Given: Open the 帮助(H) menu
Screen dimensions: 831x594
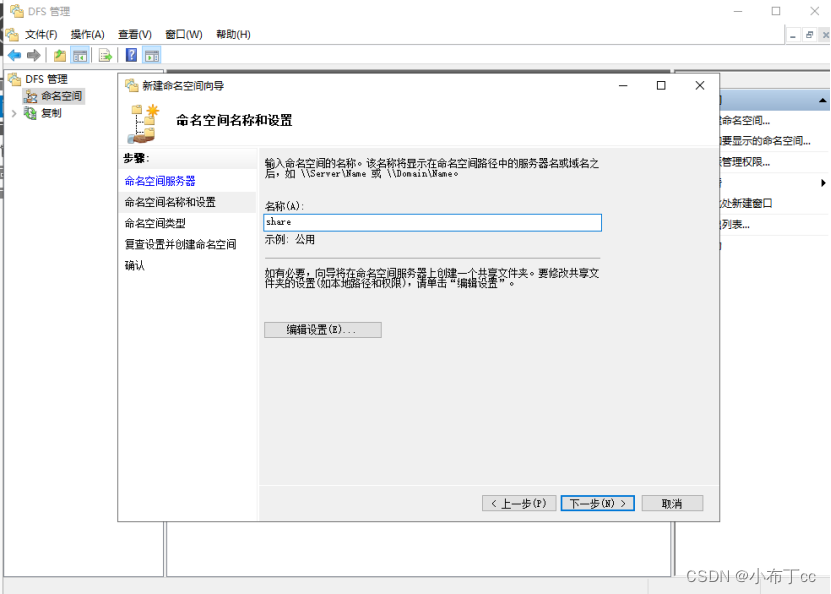Looking at the screenshot, I should tap(232, 33).
